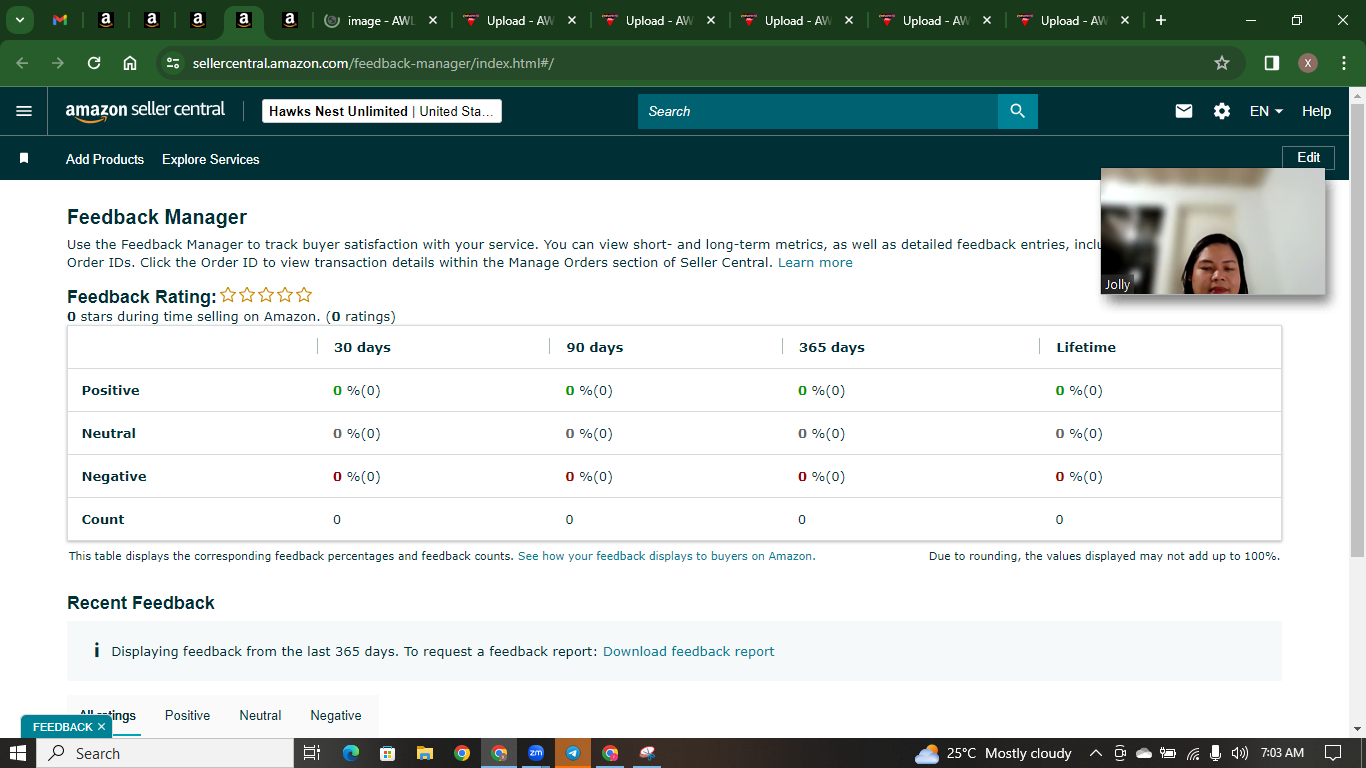1366x768 pixels.
Task: Open the Add Products link
Action: [x=105, y=159]
